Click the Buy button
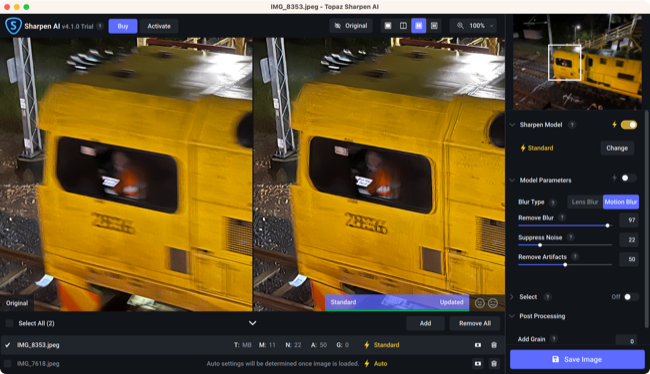Screen dimensions: 650x374 (x=123, y=26)
